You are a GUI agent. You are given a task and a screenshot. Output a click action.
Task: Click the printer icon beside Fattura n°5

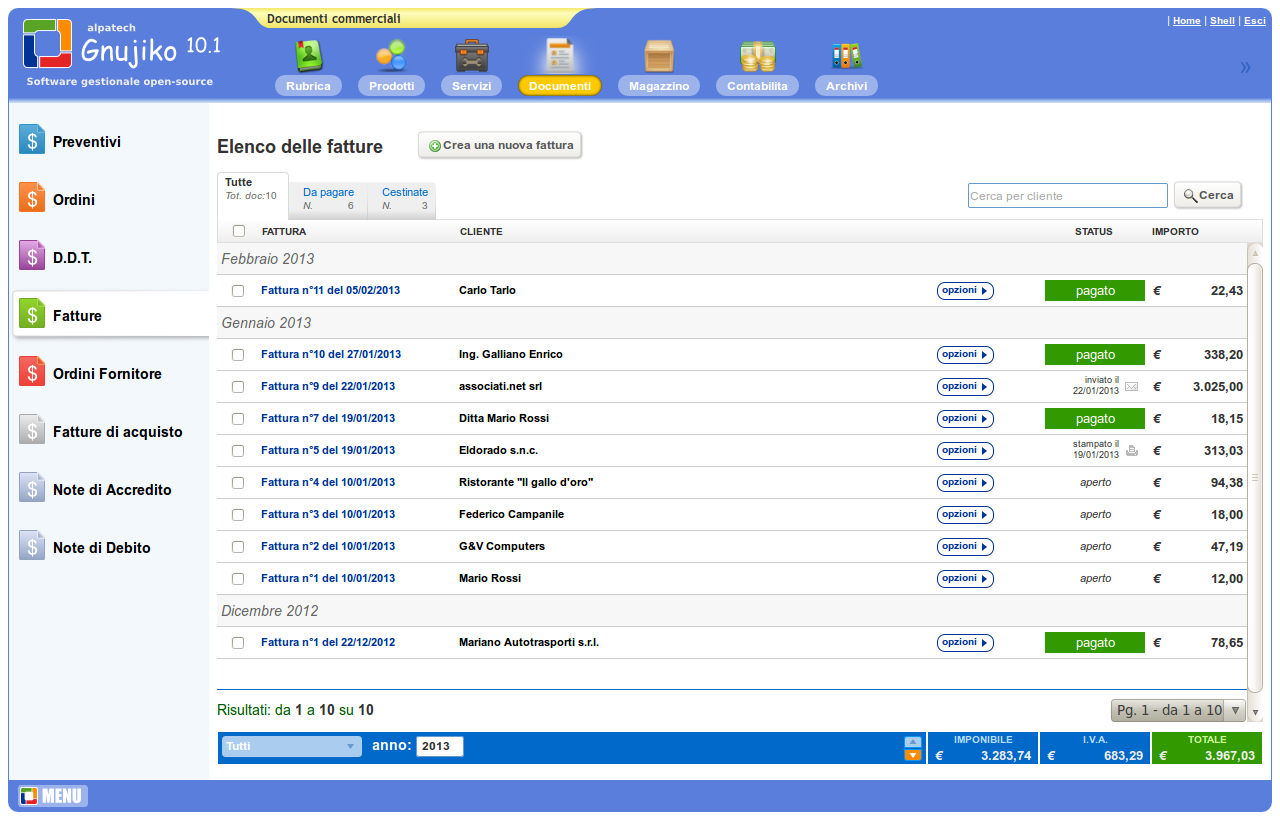(1130, 450)
